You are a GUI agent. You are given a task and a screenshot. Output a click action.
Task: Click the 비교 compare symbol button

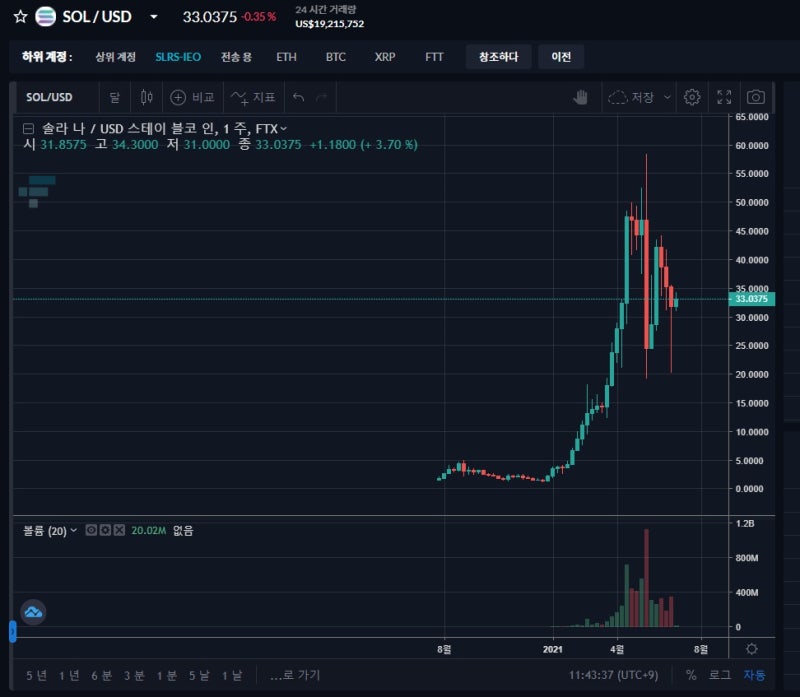192,97
